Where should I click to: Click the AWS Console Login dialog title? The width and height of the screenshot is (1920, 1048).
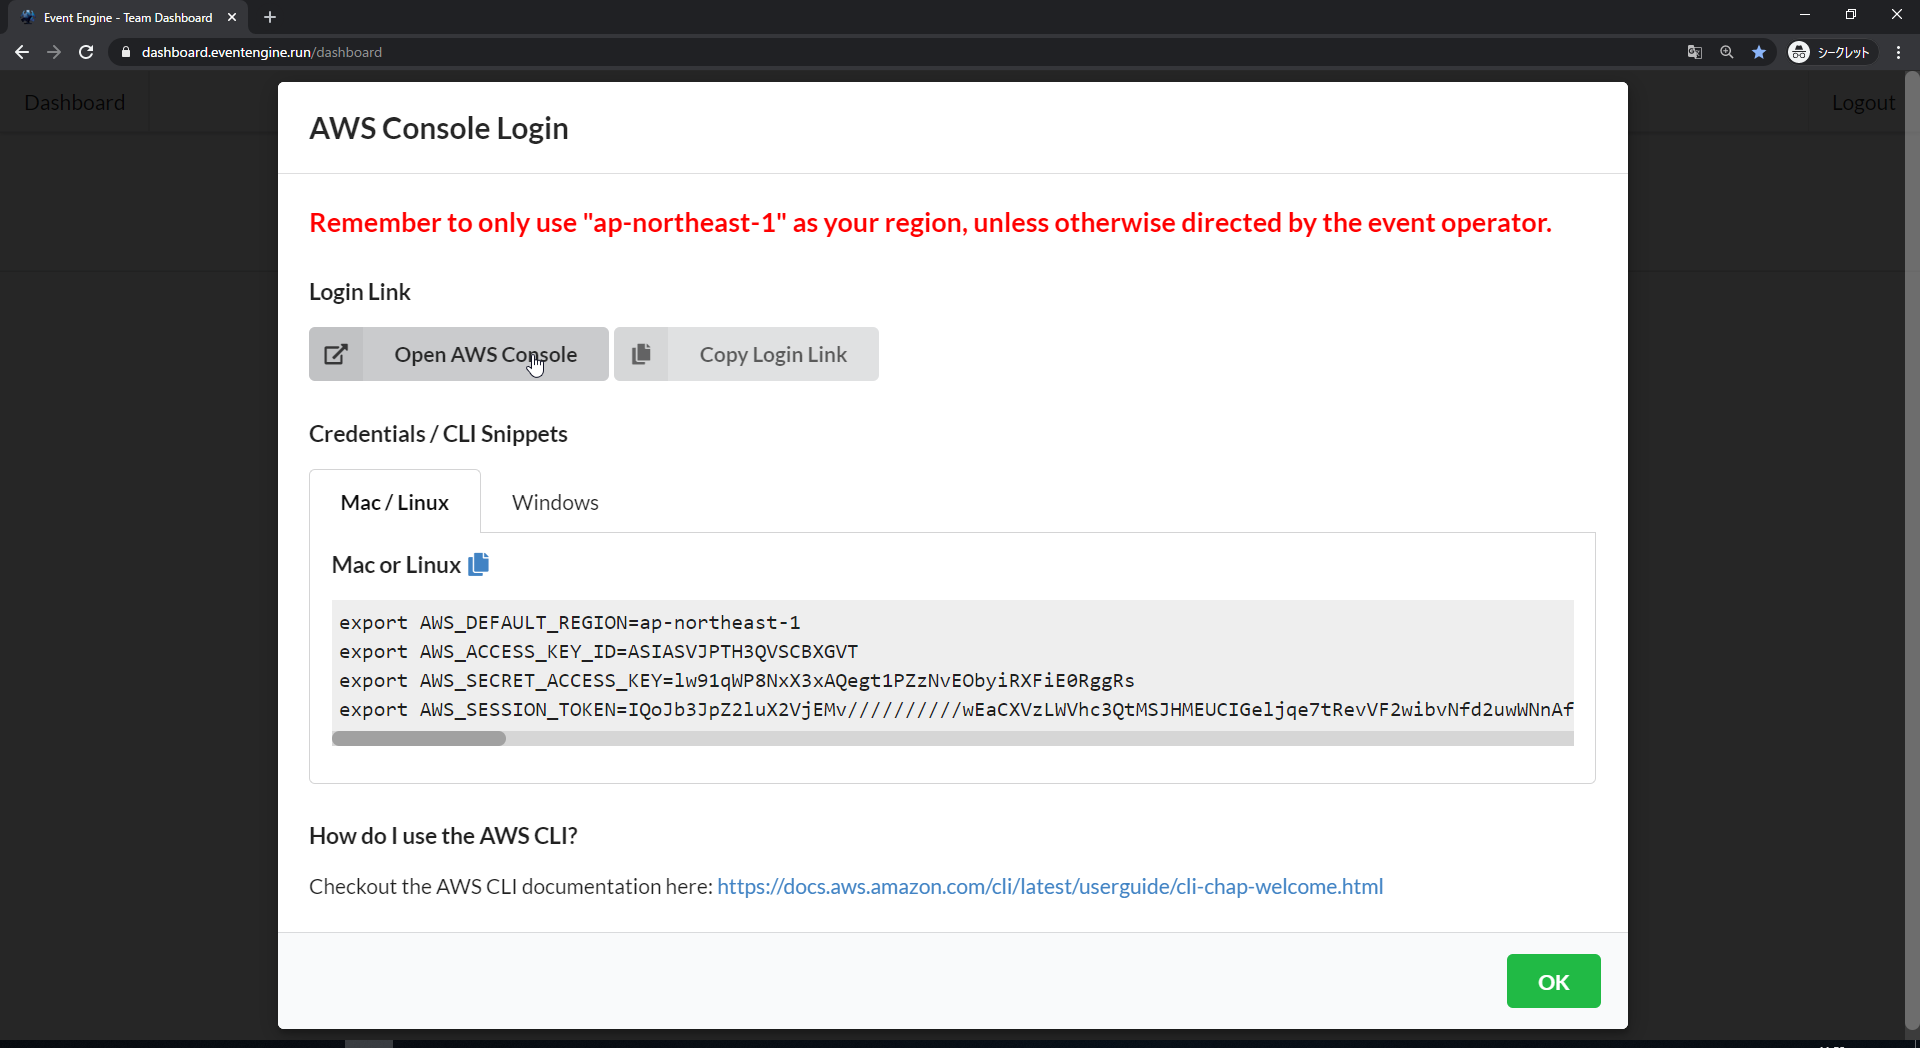pyautogui.click(x=438, y=128)
